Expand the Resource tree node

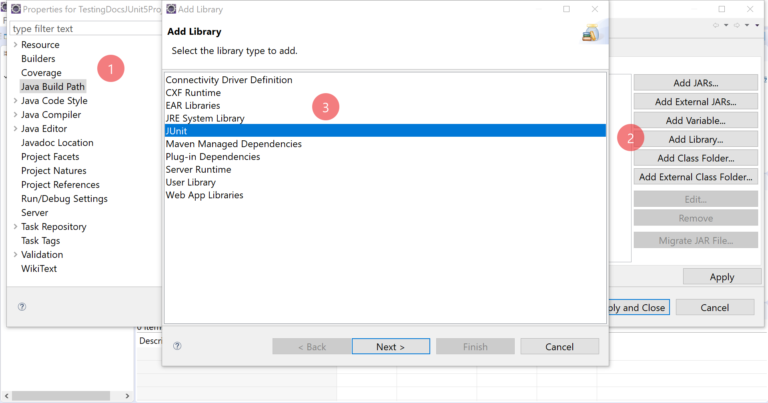(15, 45)
